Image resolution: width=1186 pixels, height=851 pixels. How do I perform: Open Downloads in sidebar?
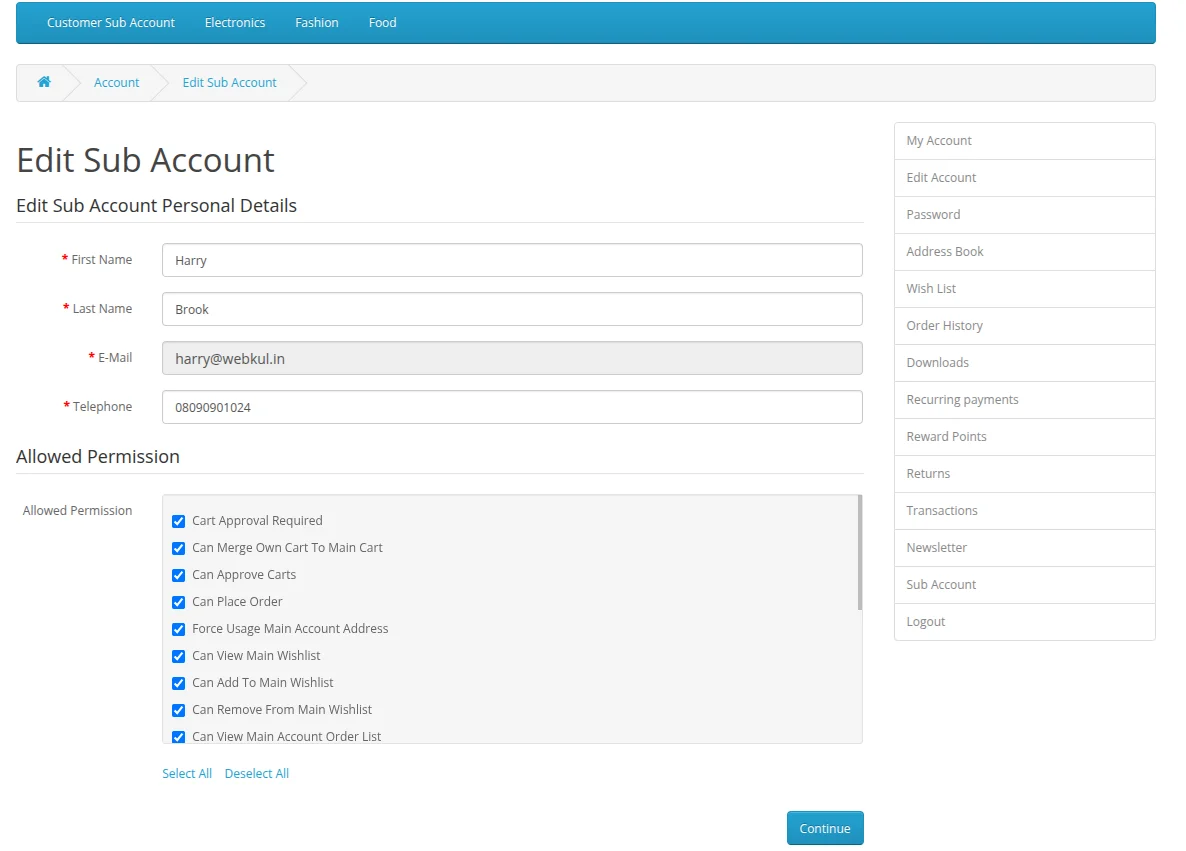[1024, 363]
